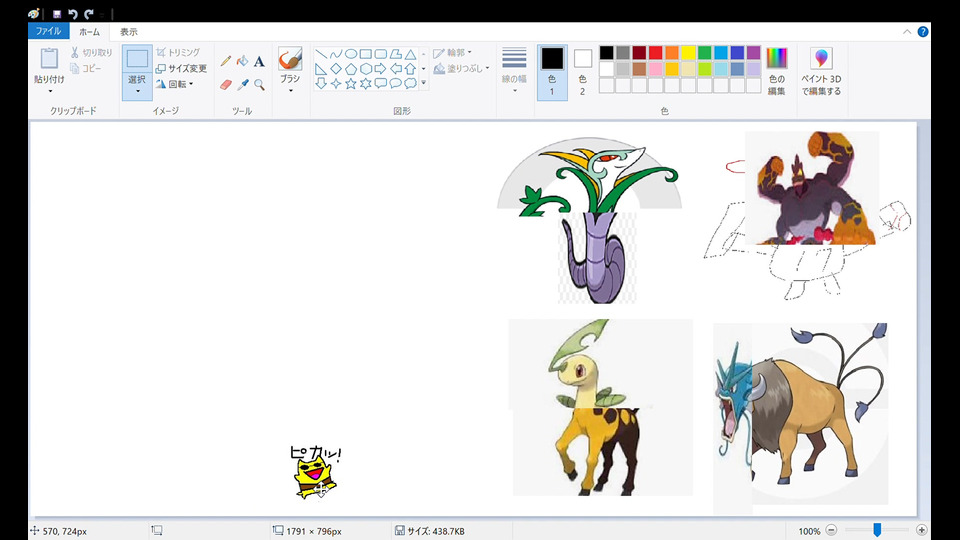Collapse the ribbon with the chevron
Image resolution: width=960 pixels, height=540 pixels.
coord(907,32)
